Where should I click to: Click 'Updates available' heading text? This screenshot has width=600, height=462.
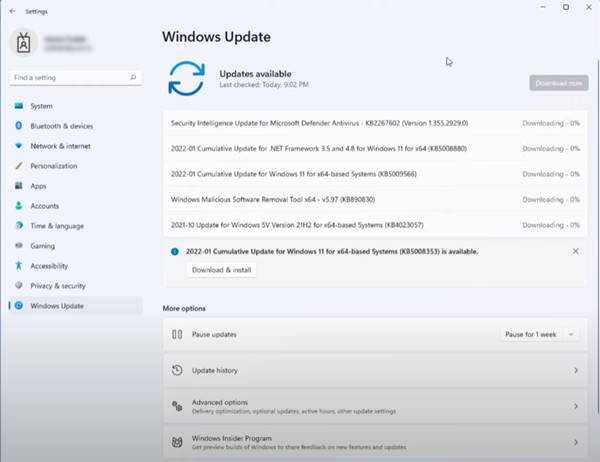pos(255,74)
